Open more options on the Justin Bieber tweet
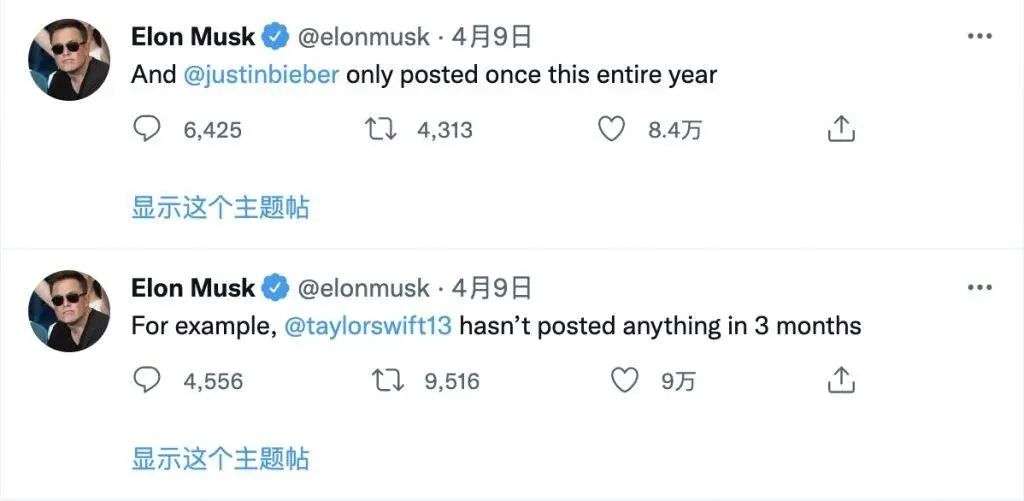This screenshot has height=501, width=1024. click(x=979, y=37)
